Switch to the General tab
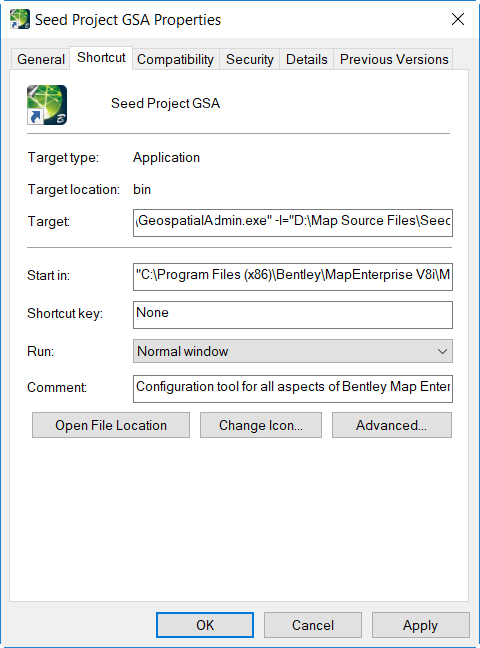 click(41, 59)
